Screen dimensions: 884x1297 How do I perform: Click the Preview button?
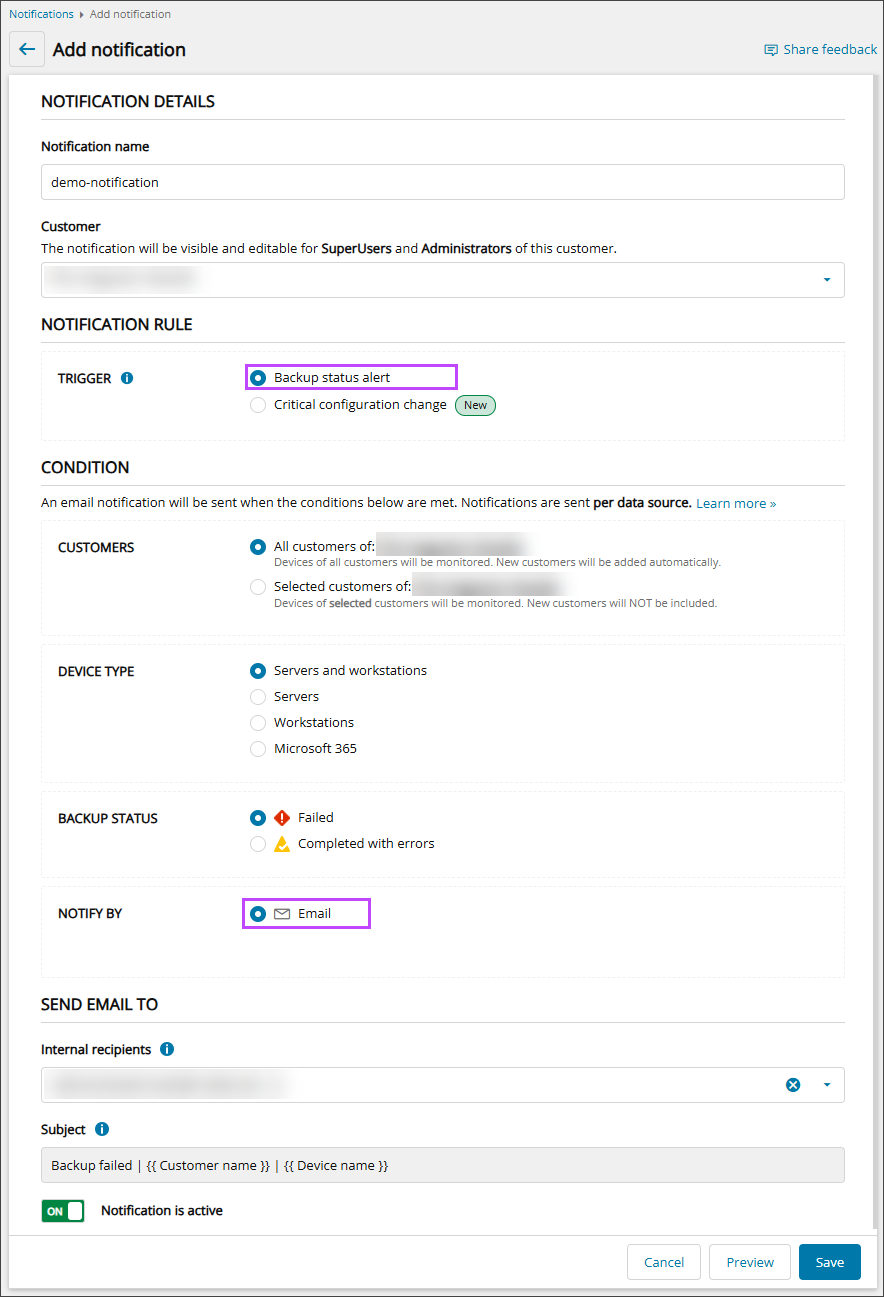tap(750, 1262)
